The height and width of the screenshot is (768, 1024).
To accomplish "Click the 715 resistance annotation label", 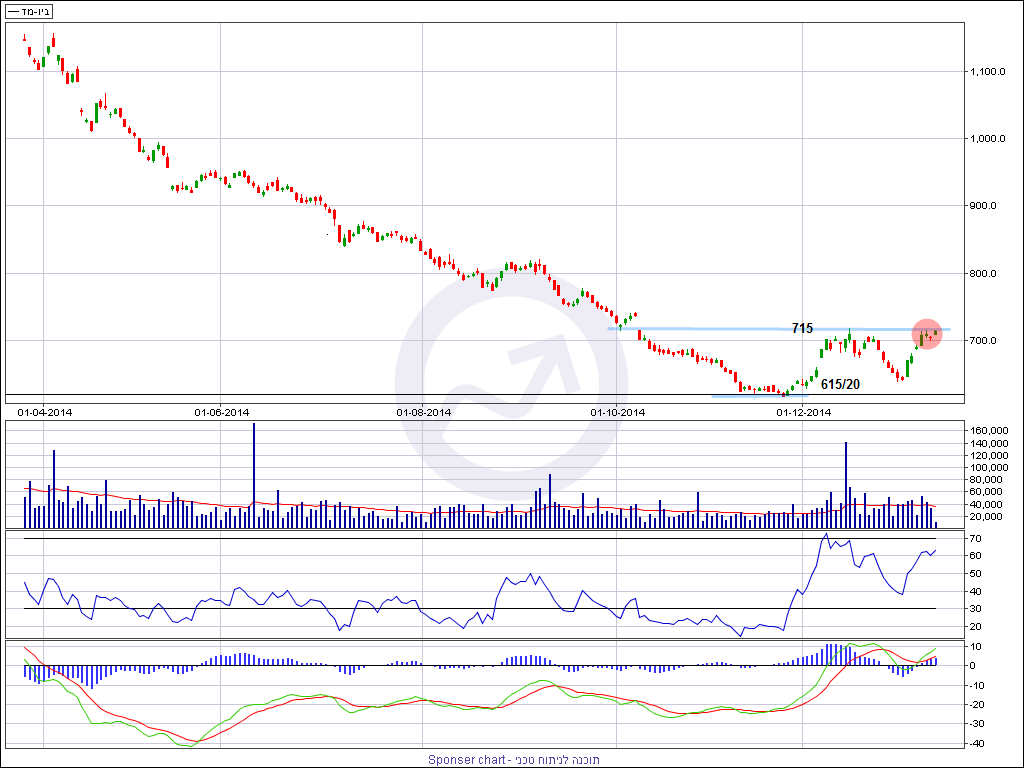I will pyautogui.click(x=802, y=328).
